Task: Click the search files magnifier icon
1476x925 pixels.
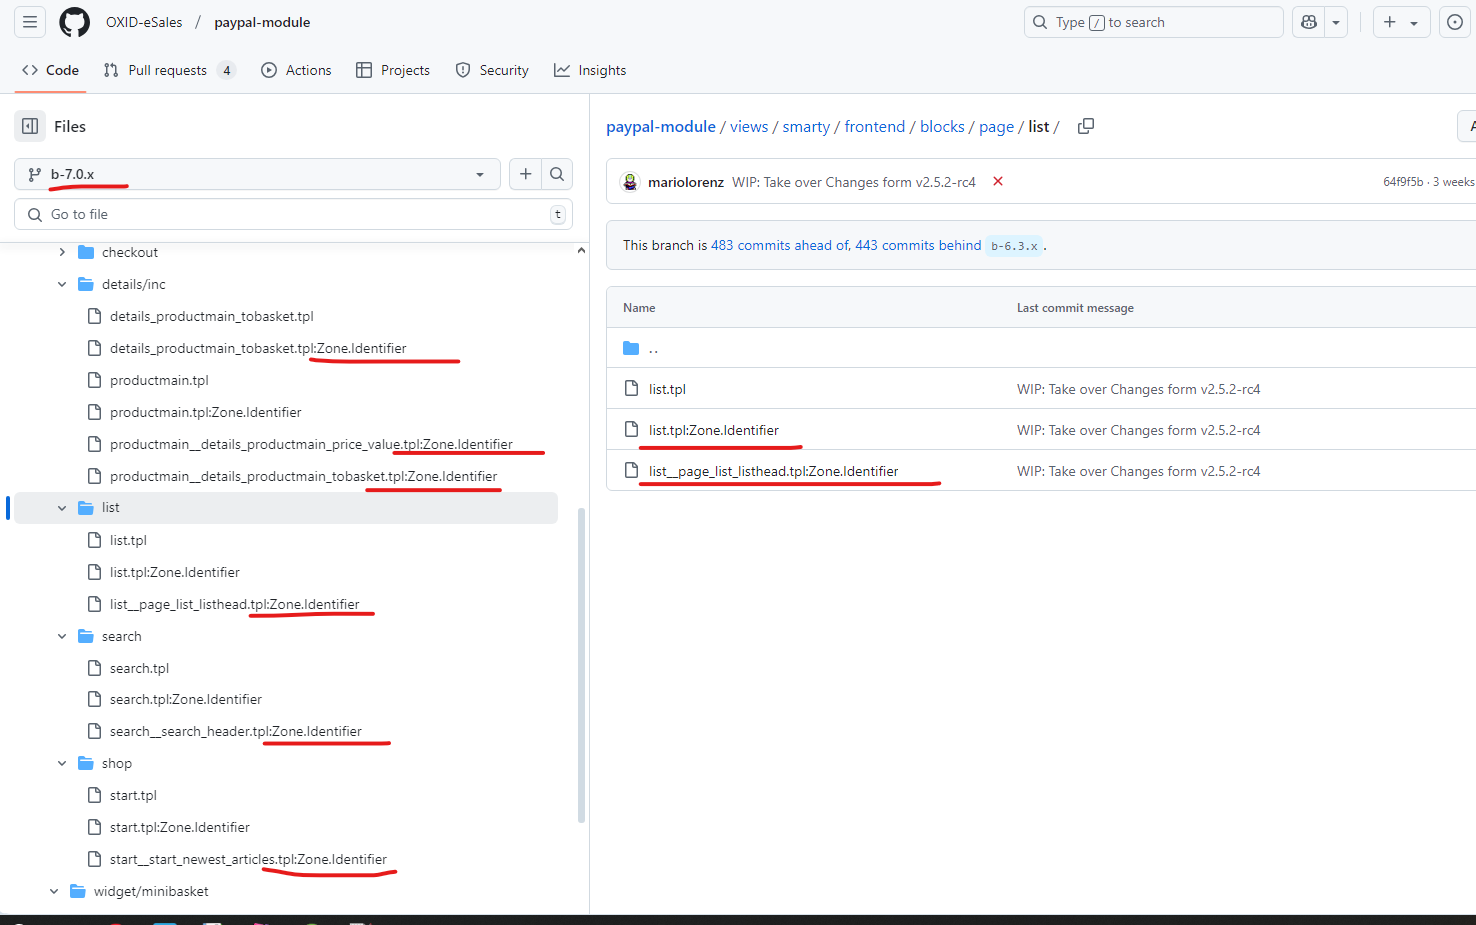Action: coord(557,174)
